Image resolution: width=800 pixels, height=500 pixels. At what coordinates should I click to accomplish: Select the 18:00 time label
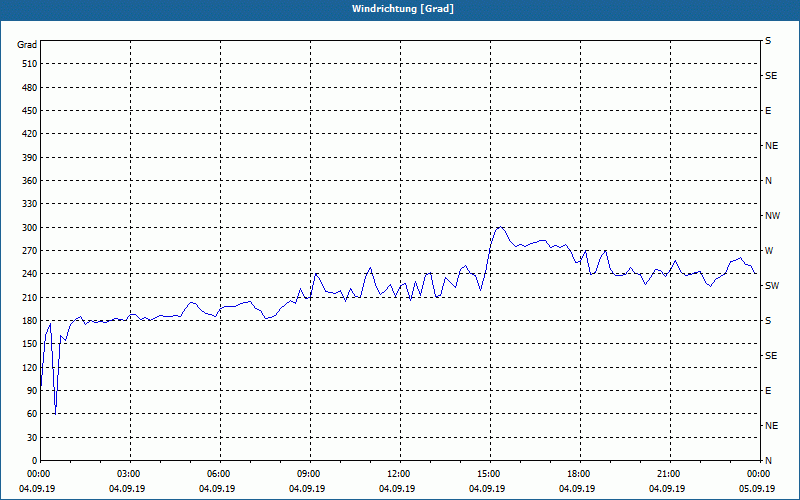click(x=580, y=474)
